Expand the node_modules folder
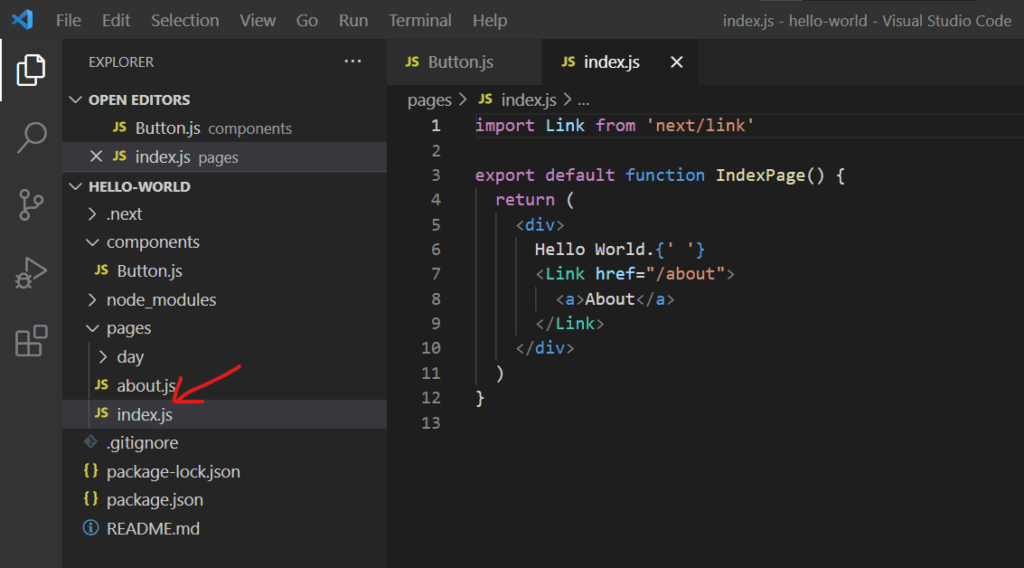Image resolution: width=1024 pixels, height=568 pixels. point(92,300)
